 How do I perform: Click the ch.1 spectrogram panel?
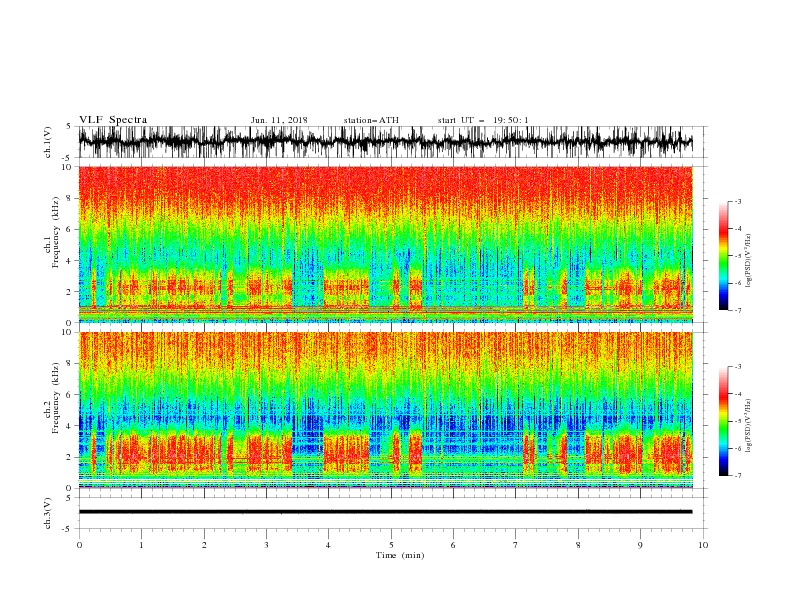tap(385, 244)
